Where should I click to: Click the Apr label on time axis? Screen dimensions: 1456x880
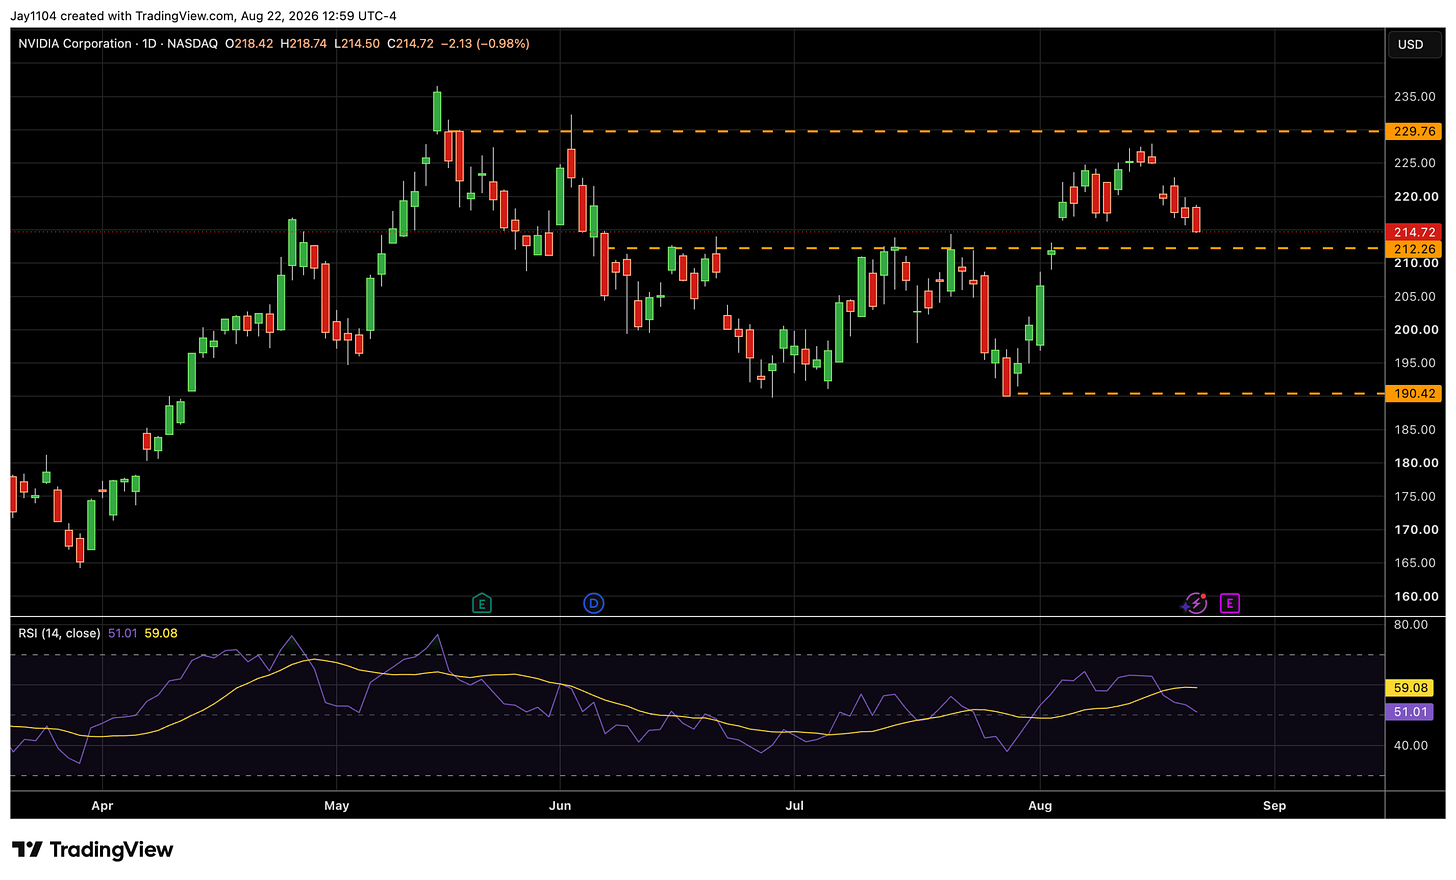pyautogui.click(x=102, y=805)
